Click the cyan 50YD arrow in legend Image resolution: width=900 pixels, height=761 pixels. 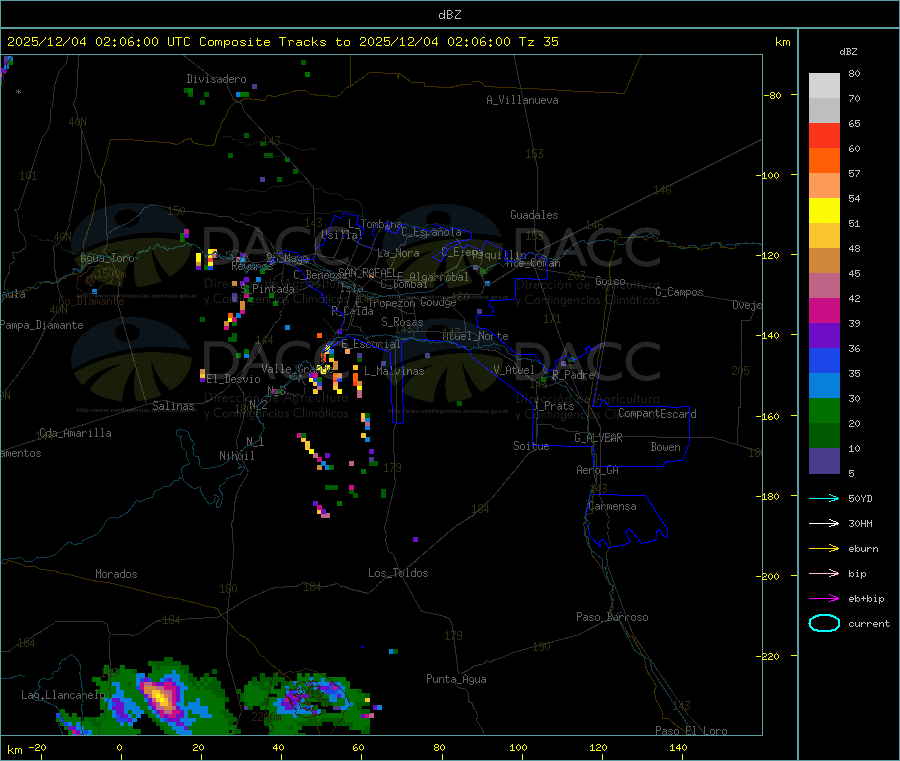coord(824,498)
